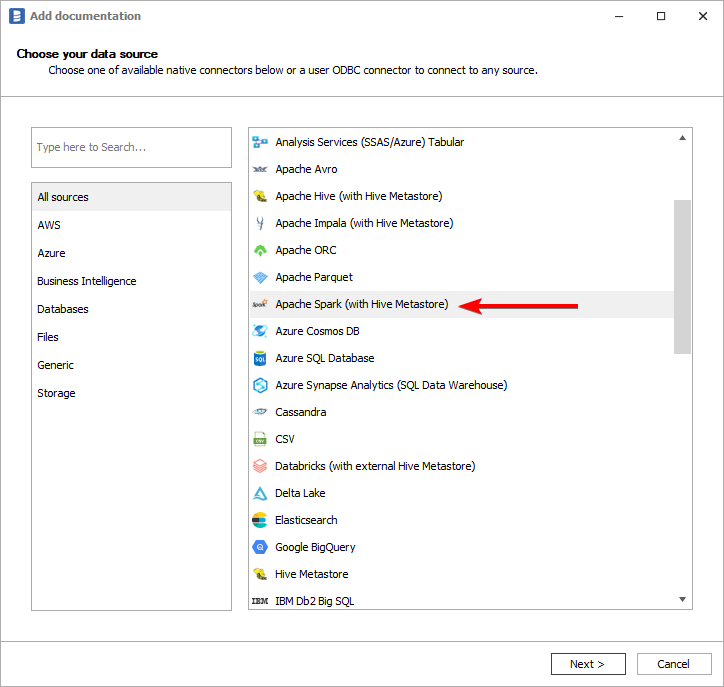Click the connector list scrollbar thumb
The height and width of the screenshot is (687, 724).
[x=682, y=277]
